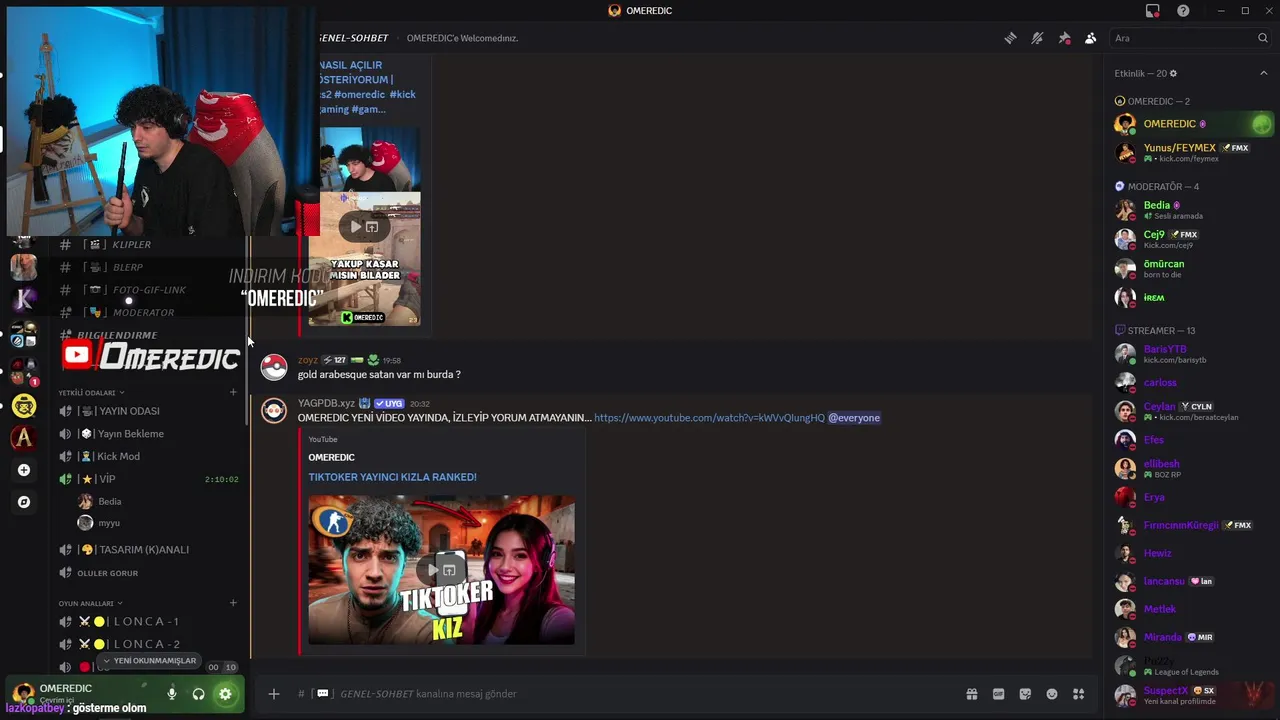Viewport: 1280px width, 720px height.
Task: Collapse the OYUN ANALLARI category
Action: (x=90, y=604)
